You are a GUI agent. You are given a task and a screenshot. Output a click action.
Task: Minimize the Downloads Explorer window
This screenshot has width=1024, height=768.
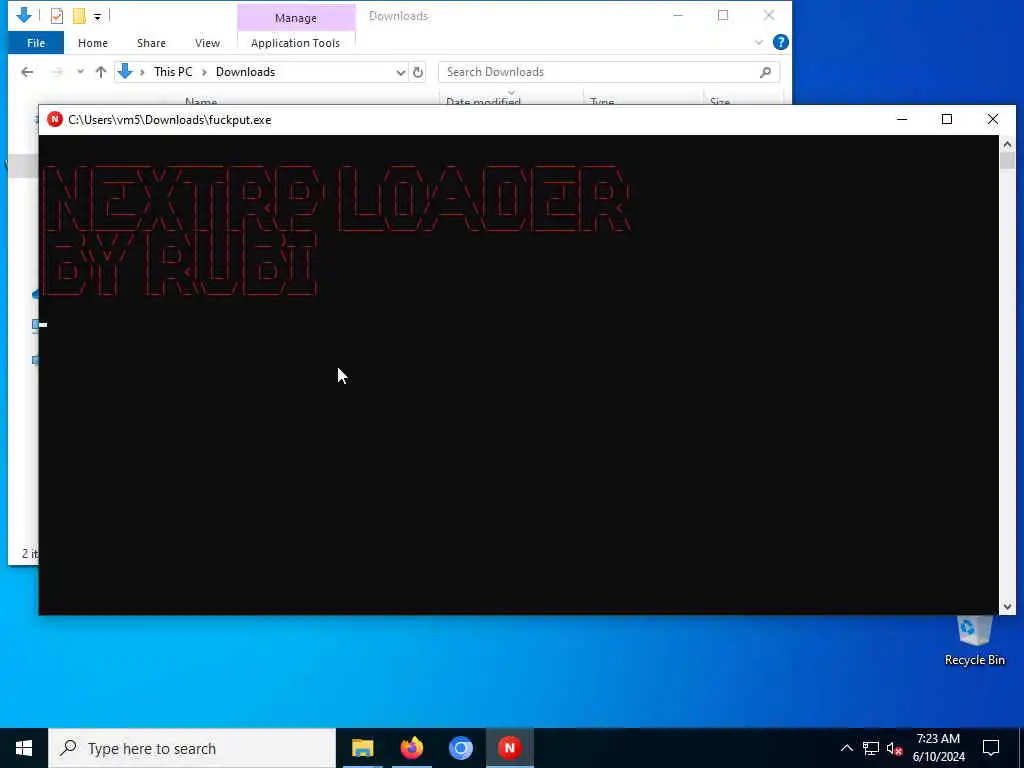coord(678,15)
